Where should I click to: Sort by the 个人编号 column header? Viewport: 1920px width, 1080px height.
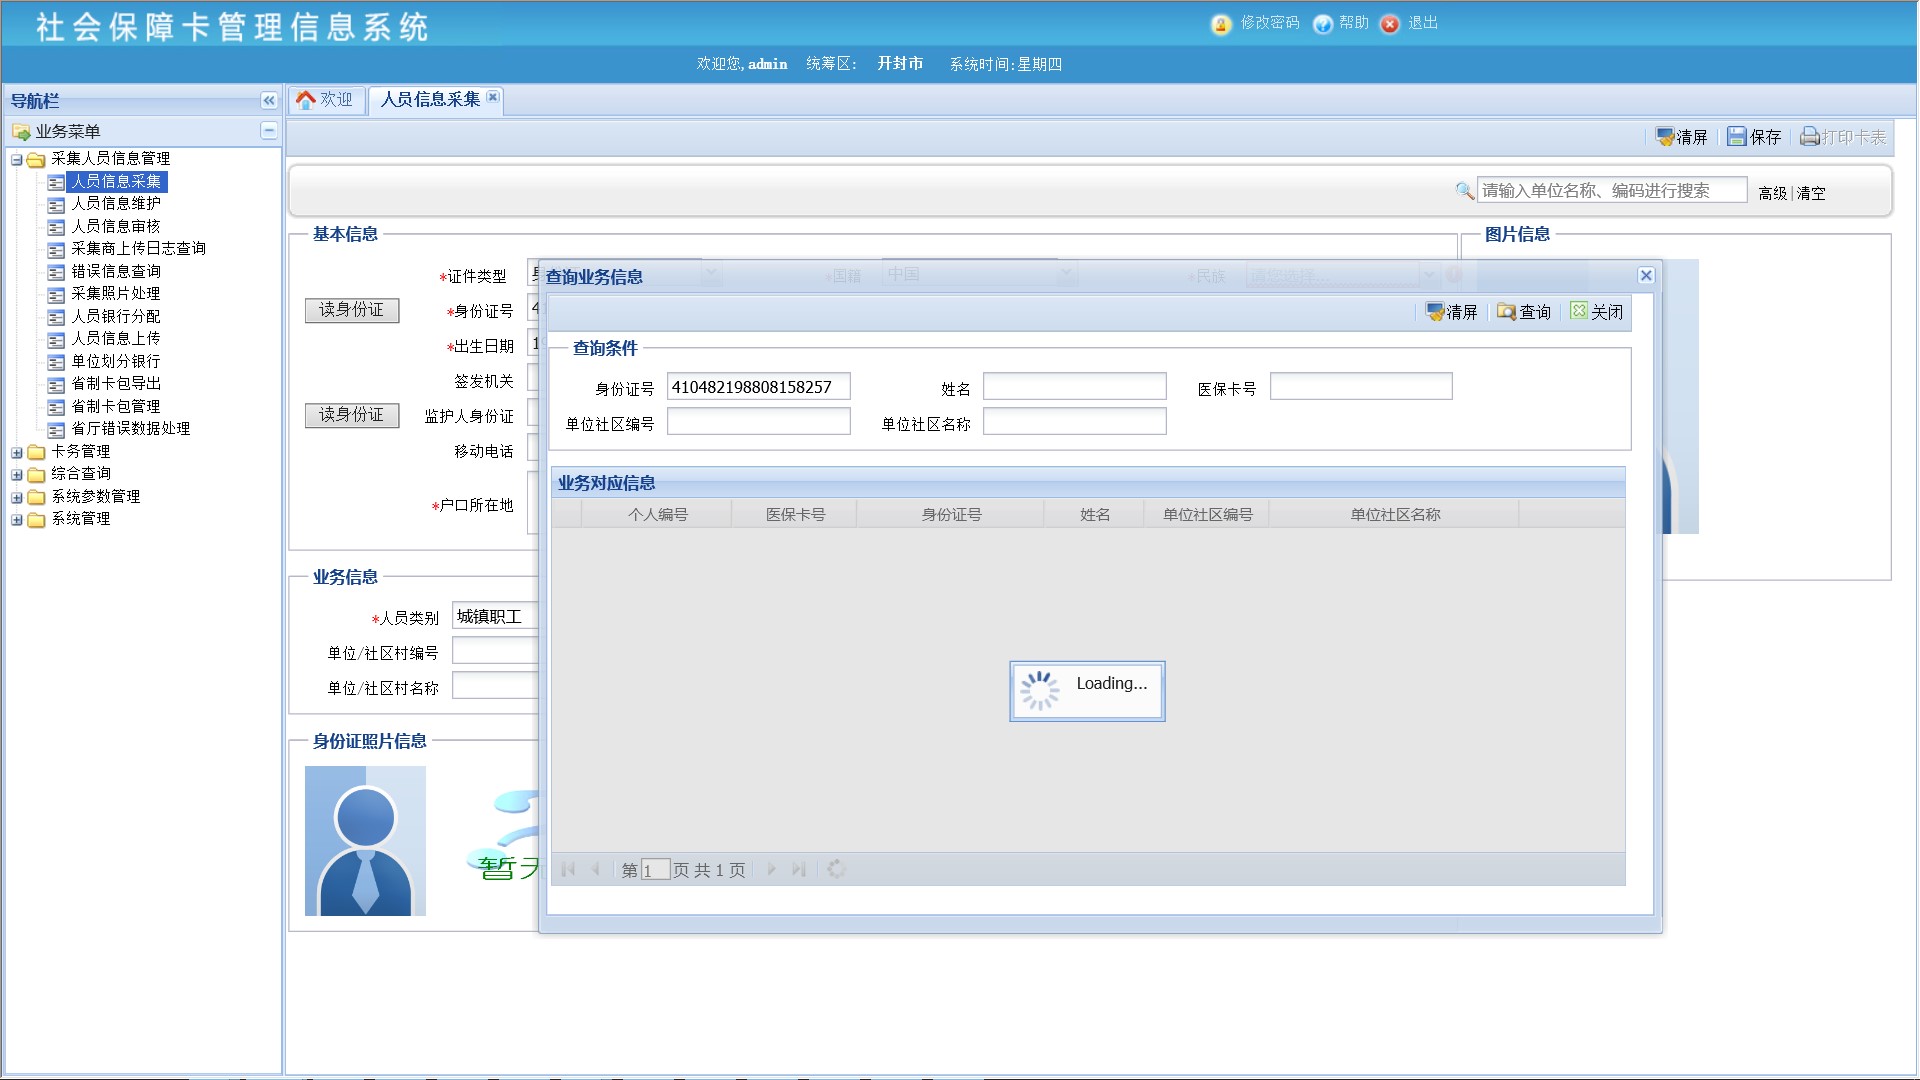(657, 514)
